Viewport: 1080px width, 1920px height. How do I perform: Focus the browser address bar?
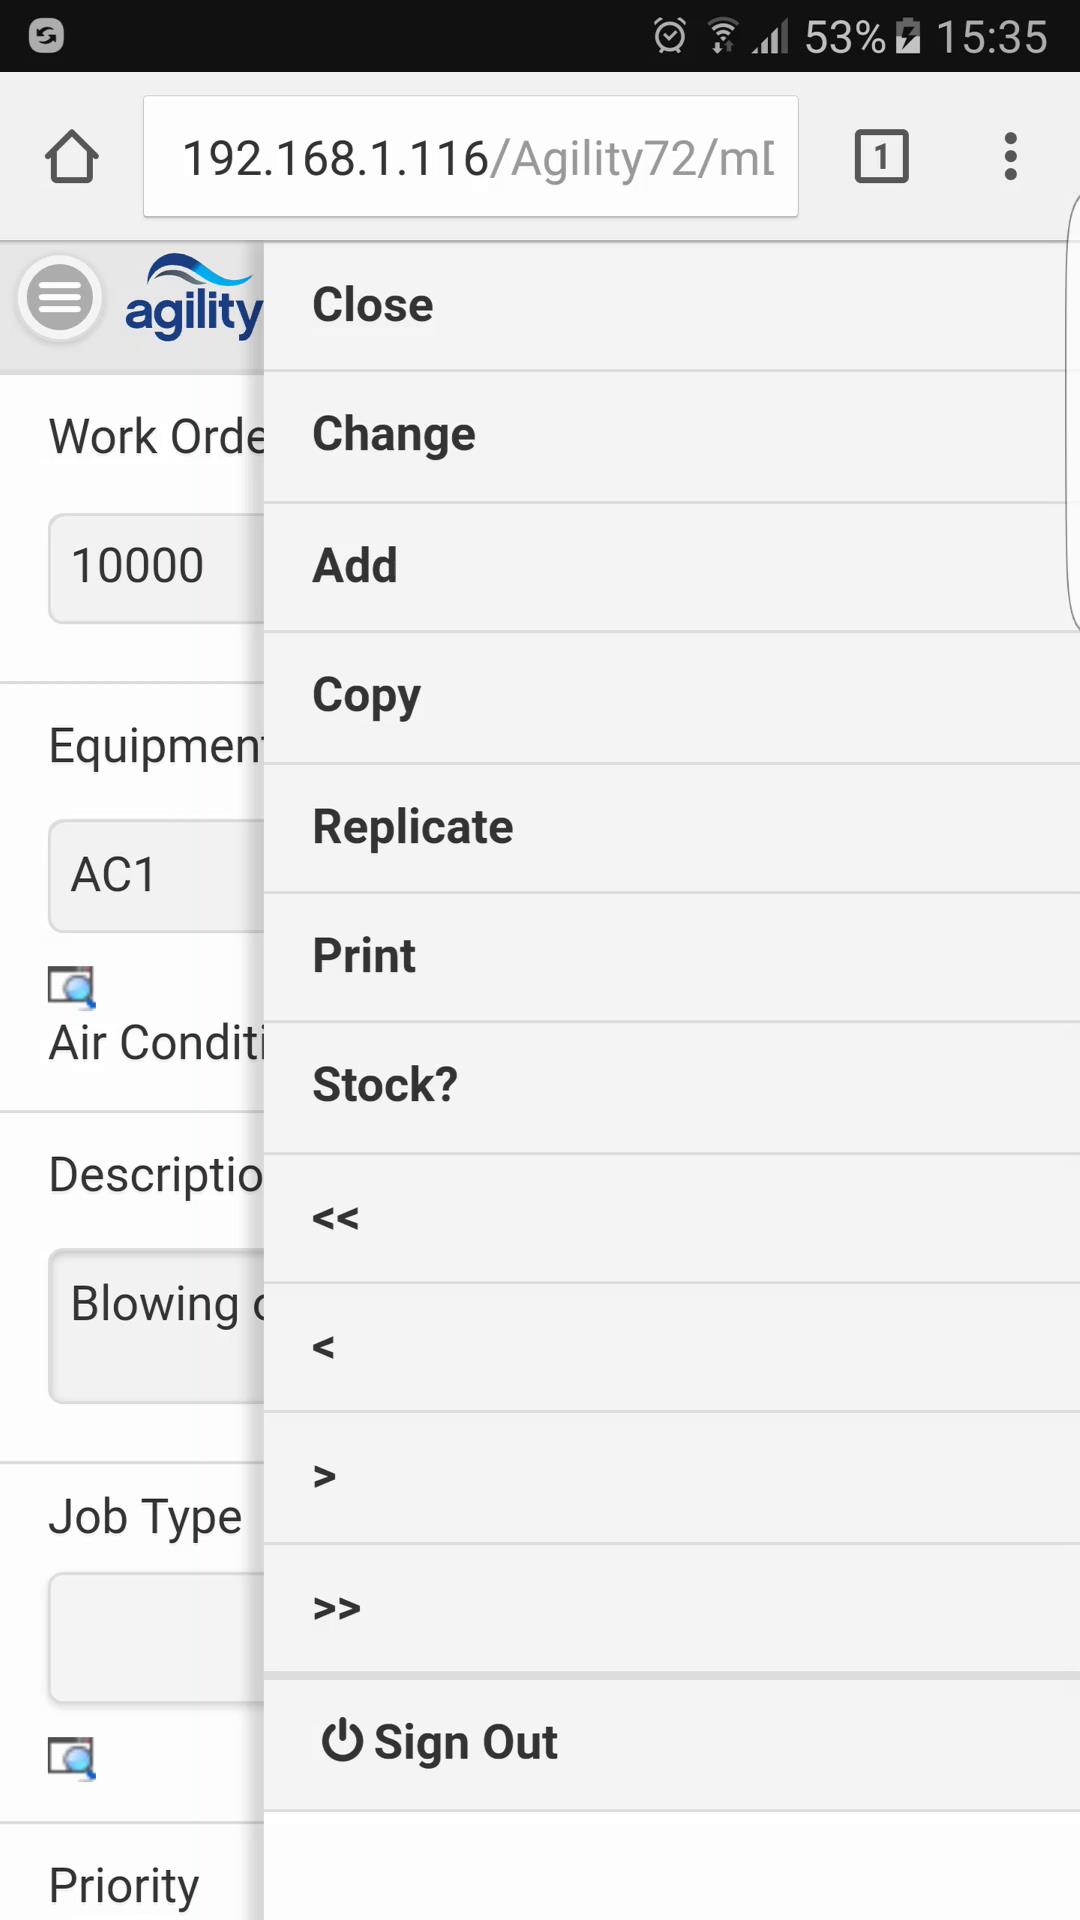point(470,157)
